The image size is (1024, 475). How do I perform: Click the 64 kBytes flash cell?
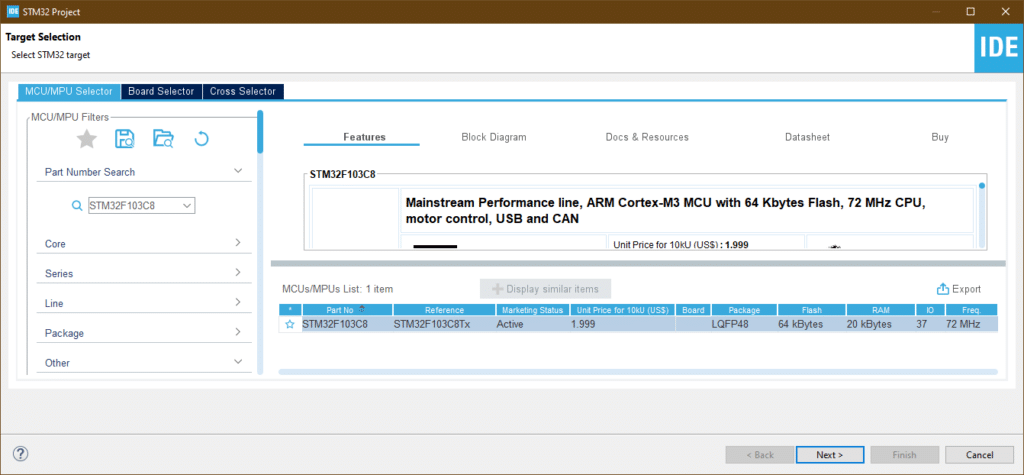click(812, 324)
